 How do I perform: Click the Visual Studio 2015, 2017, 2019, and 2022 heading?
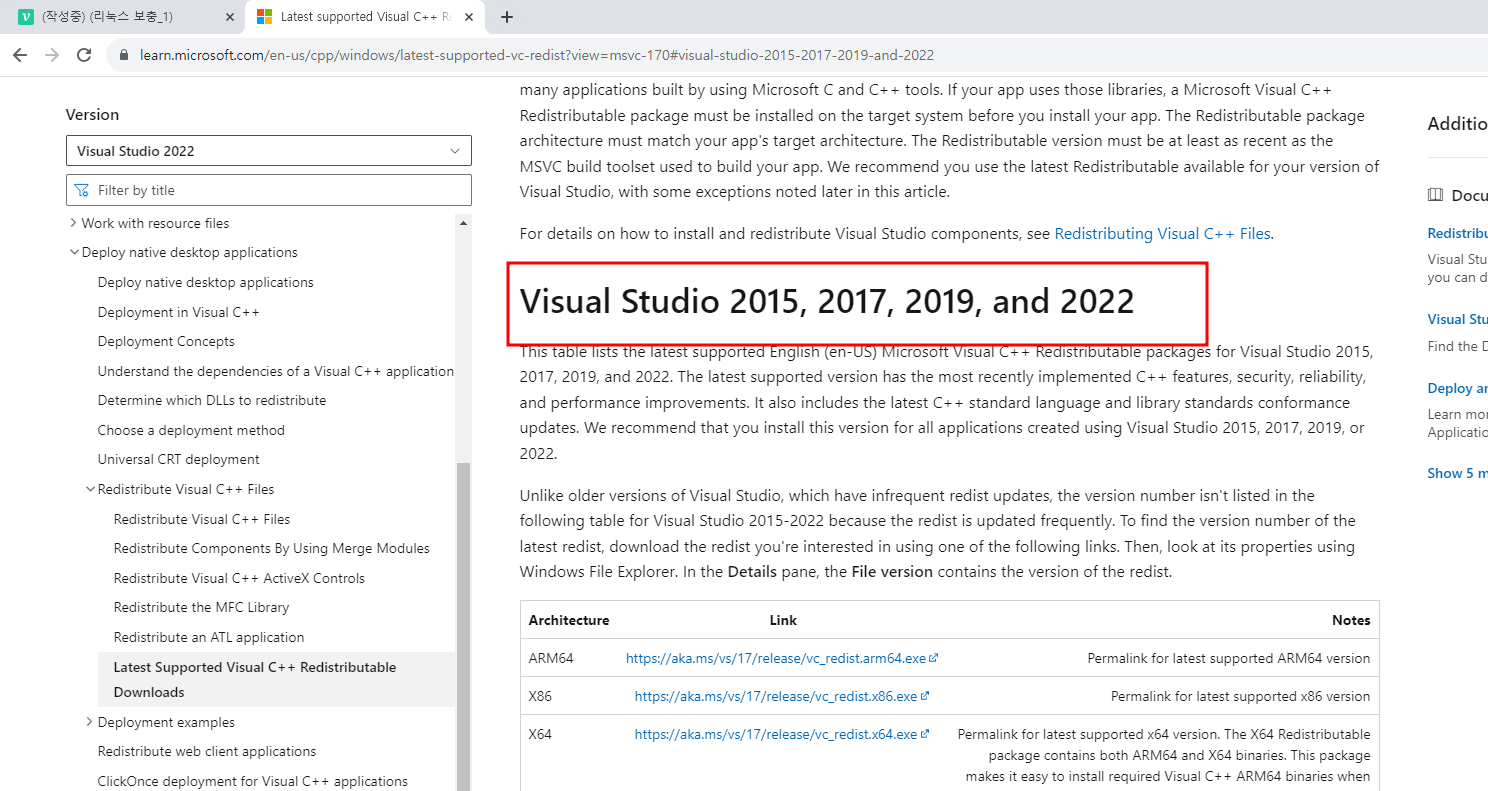[827, 301]
